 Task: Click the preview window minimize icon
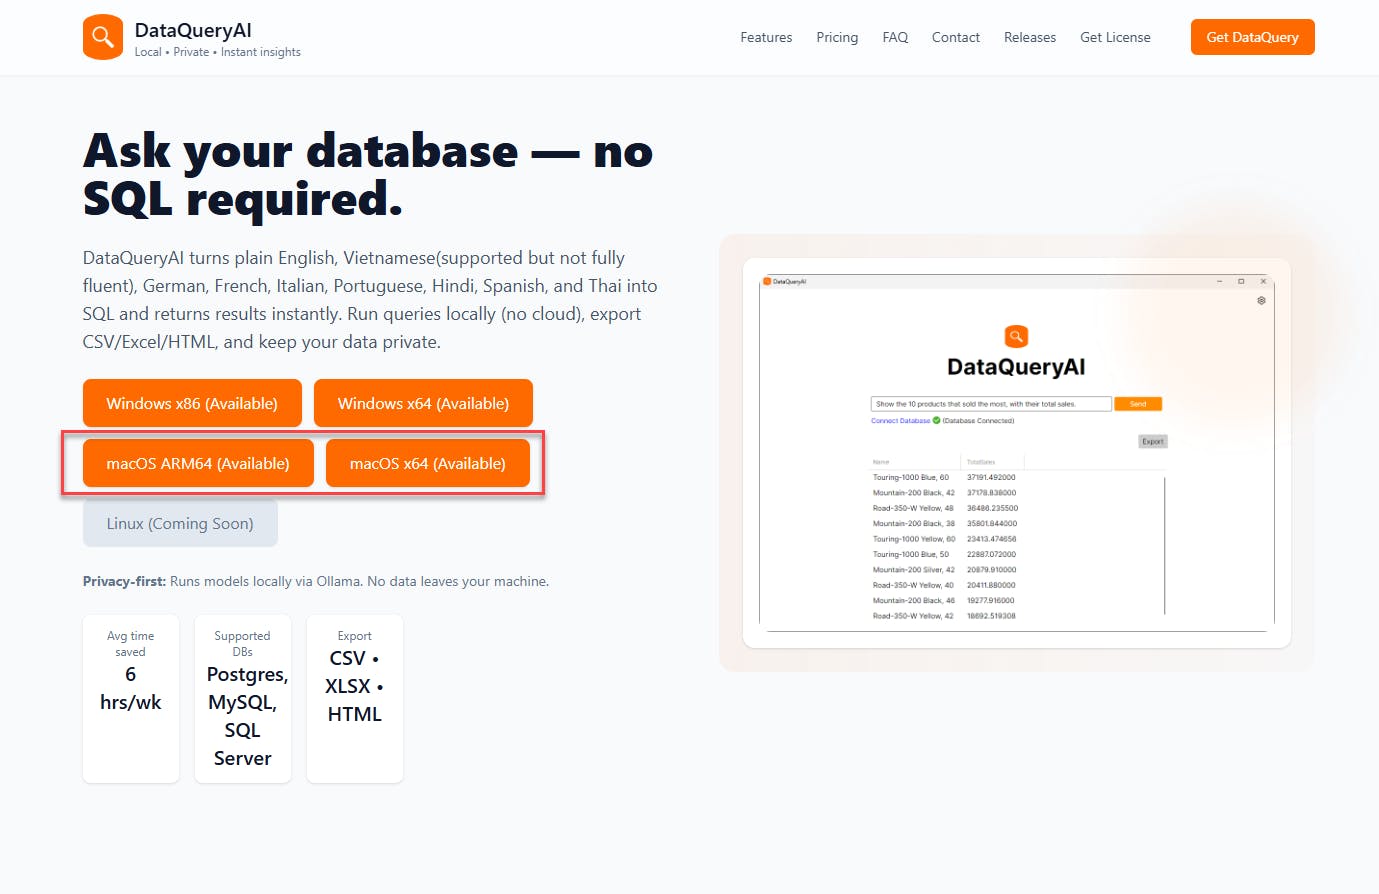1220,281
